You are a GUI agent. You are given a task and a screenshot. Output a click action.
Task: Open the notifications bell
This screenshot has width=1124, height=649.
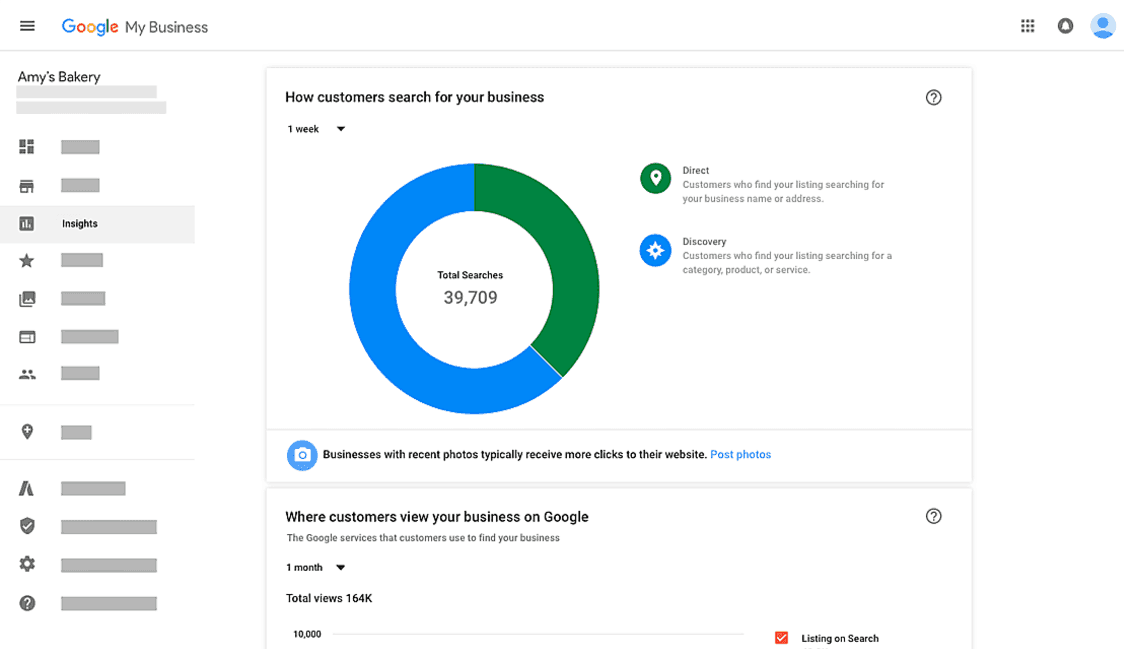pyautogui.click(x=1065, y=27)
